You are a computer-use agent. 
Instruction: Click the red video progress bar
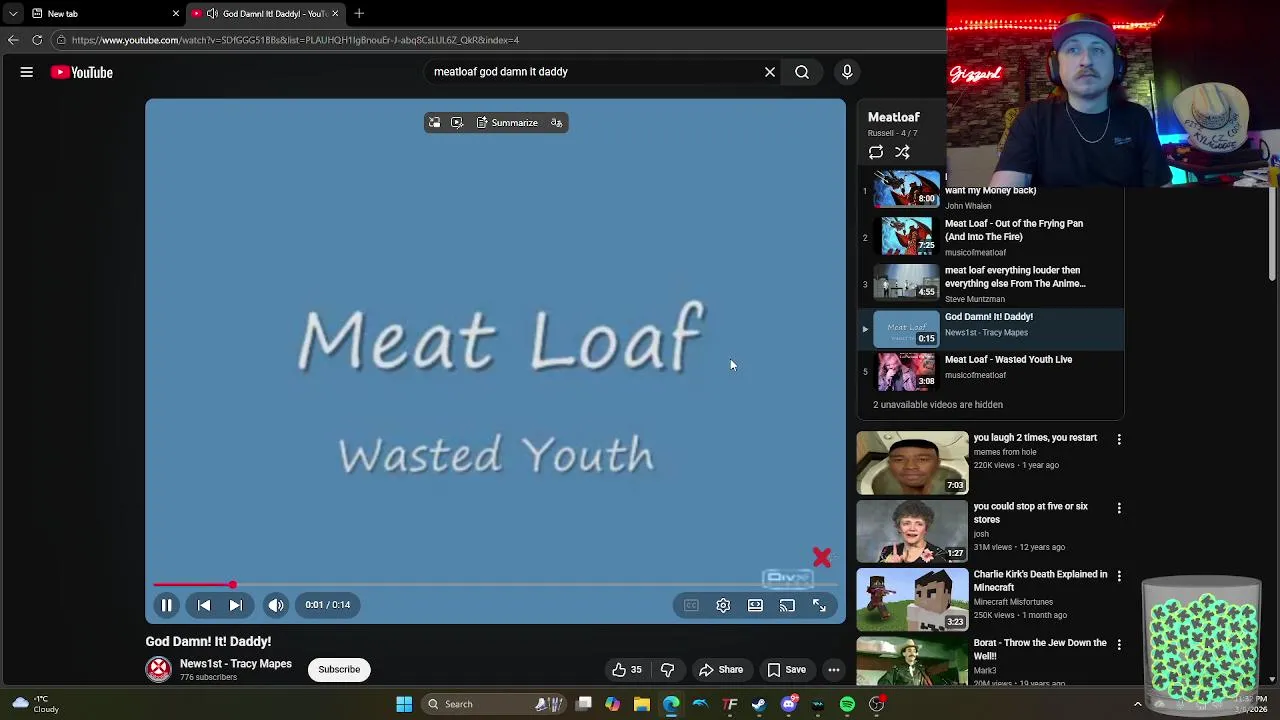(495, 585)
